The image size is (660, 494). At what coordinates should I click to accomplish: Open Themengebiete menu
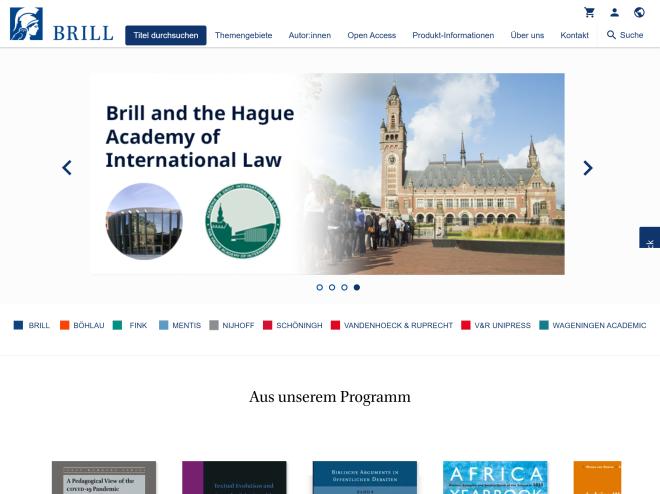pos(243,35)
